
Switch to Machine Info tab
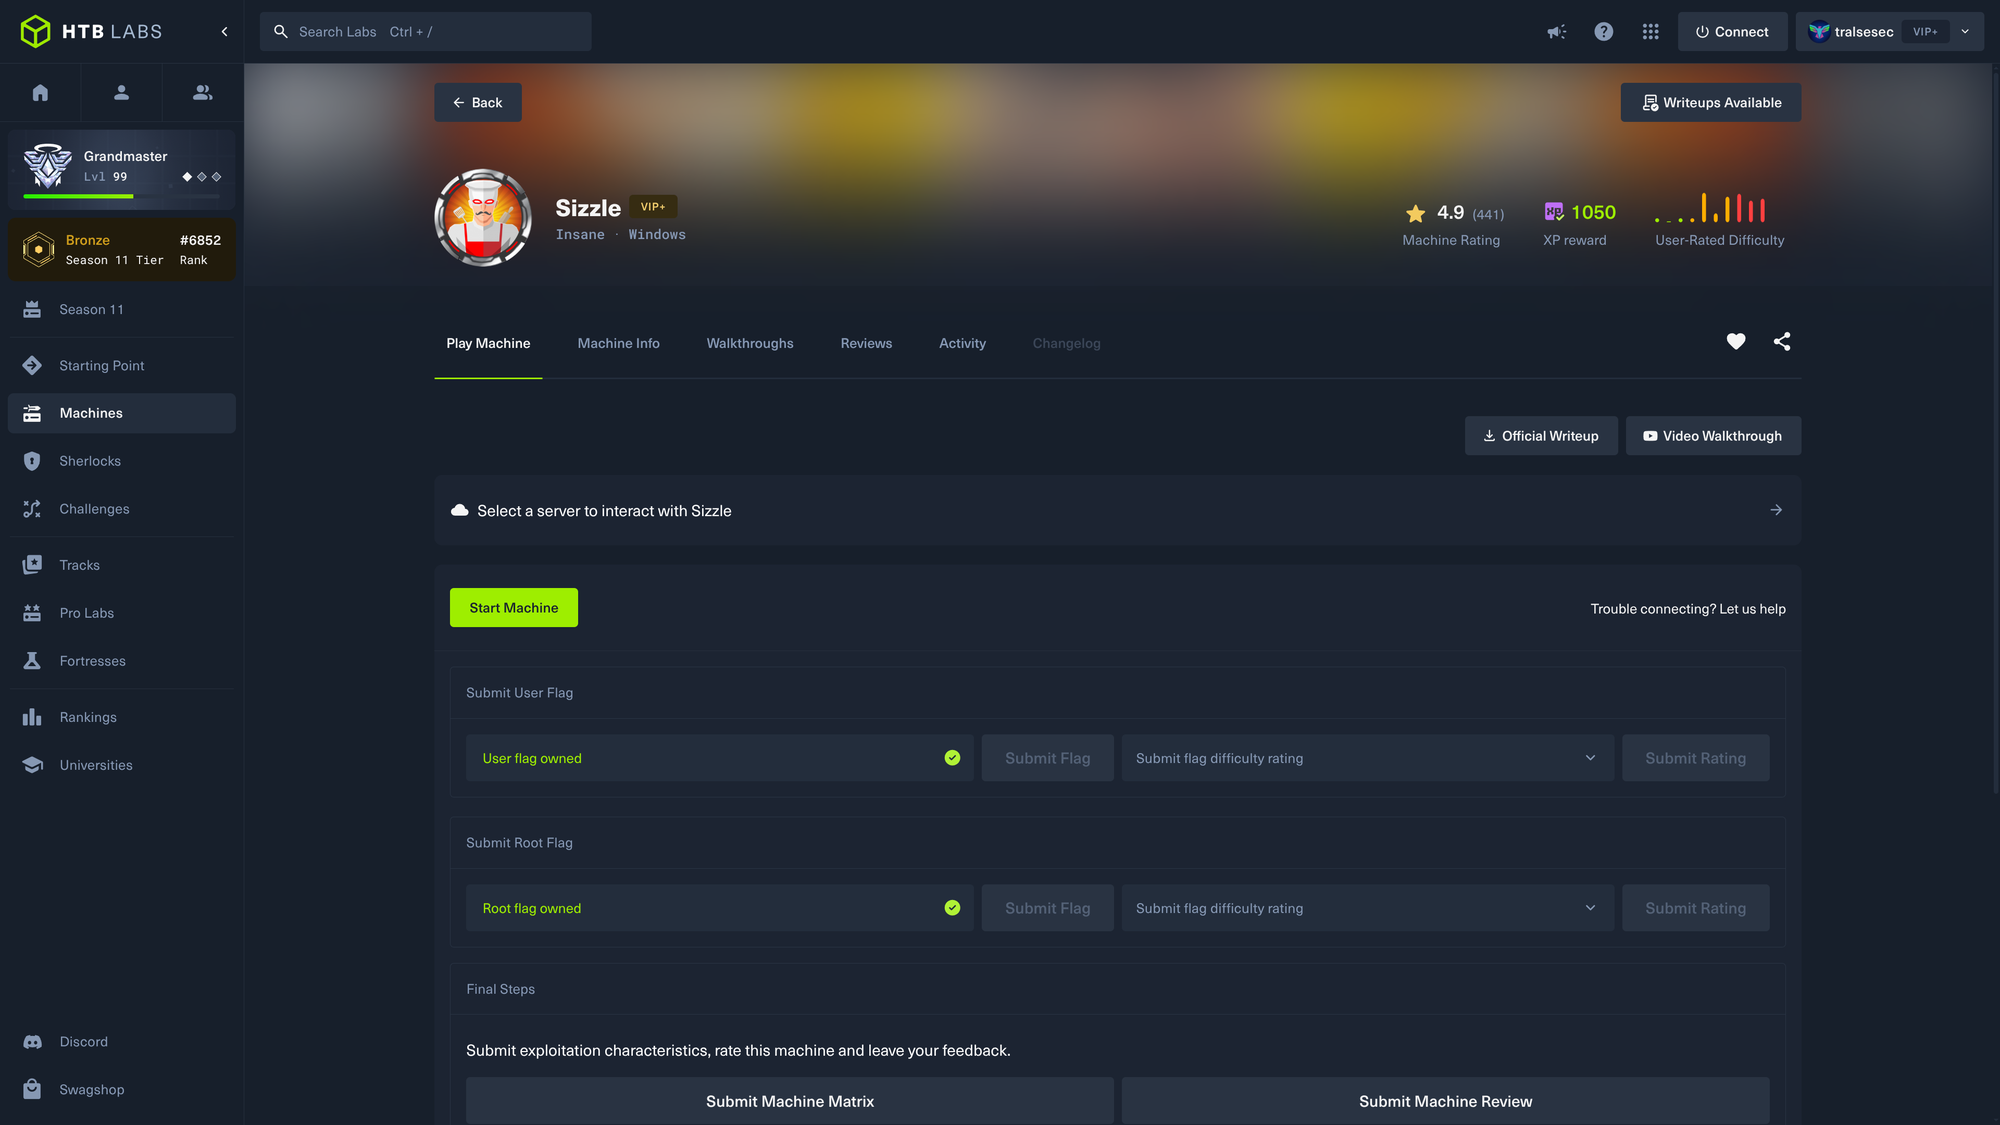pos(618,343)
